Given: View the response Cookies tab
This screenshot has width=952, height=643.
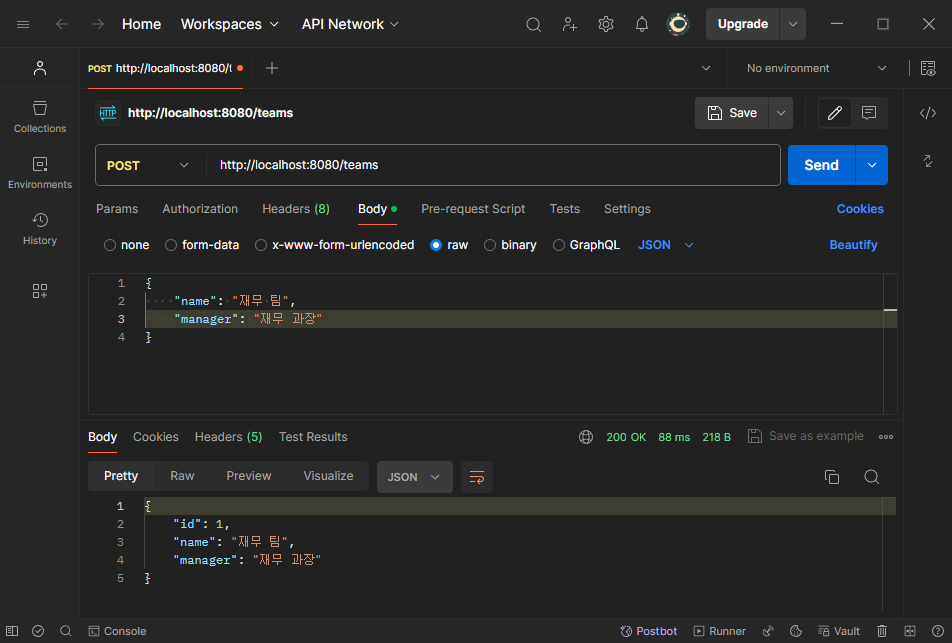Looking at the screenshot, I should [x=156, y=437].
